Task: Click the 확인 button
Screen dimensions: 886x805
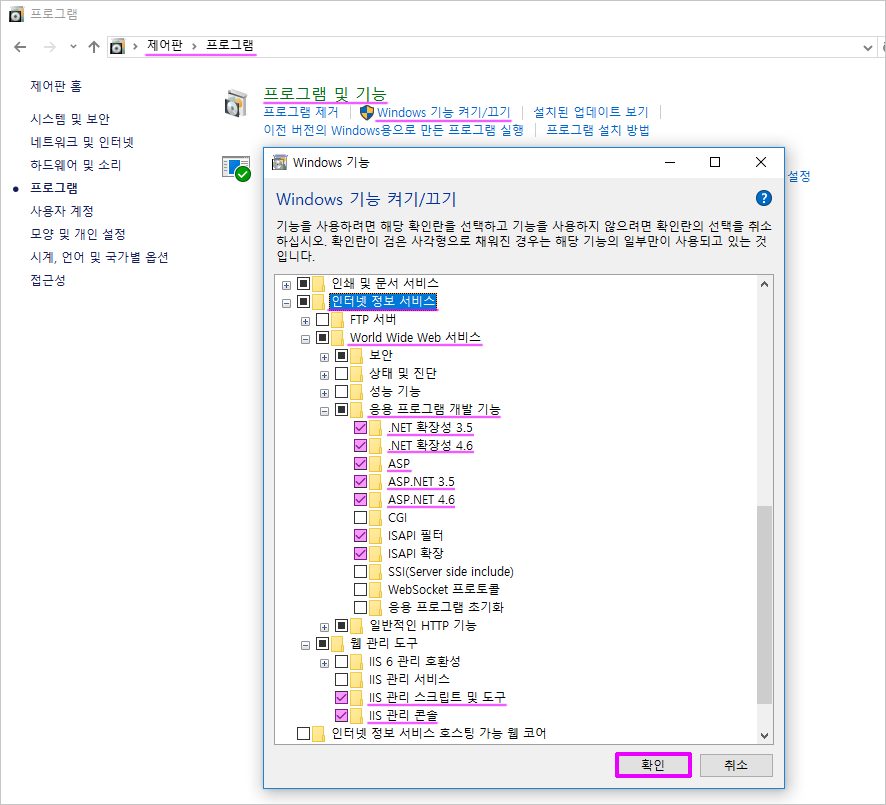Action: (x=653, y=764)
